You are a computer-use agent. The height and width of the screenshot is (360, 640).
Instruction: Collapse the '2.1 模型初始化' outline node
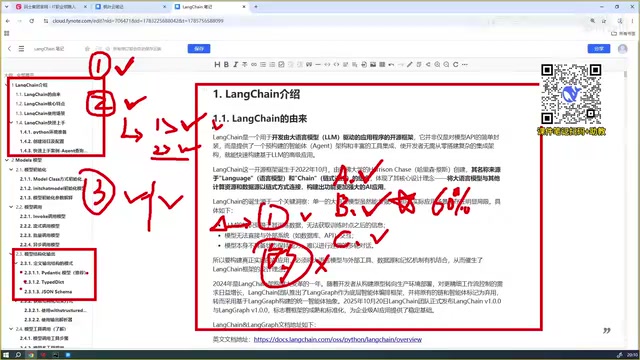click(11, 169)
